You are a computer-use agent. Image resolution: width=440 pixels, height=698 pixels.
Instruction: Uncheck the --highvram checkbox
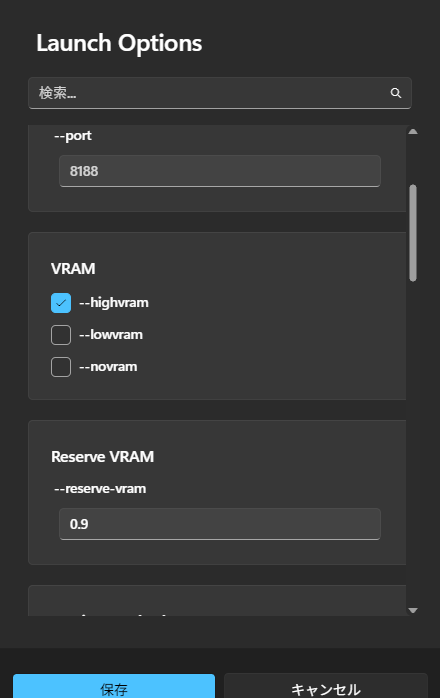[x=61, y=303]
